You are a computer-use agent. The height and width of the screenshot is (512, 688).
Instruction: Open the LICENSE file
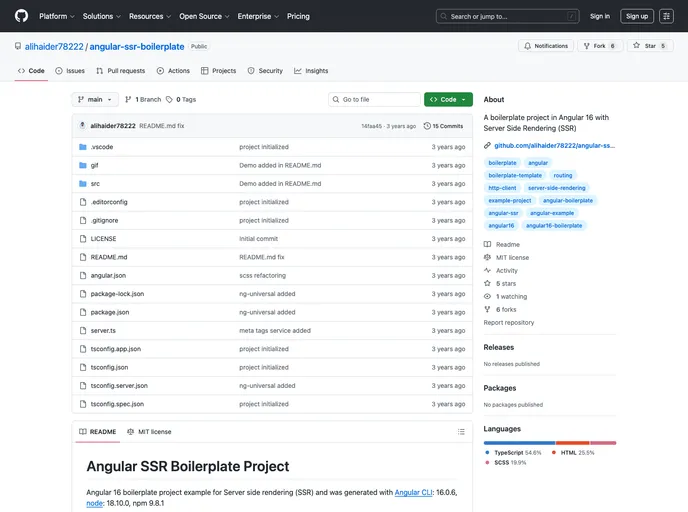(104, 239)
